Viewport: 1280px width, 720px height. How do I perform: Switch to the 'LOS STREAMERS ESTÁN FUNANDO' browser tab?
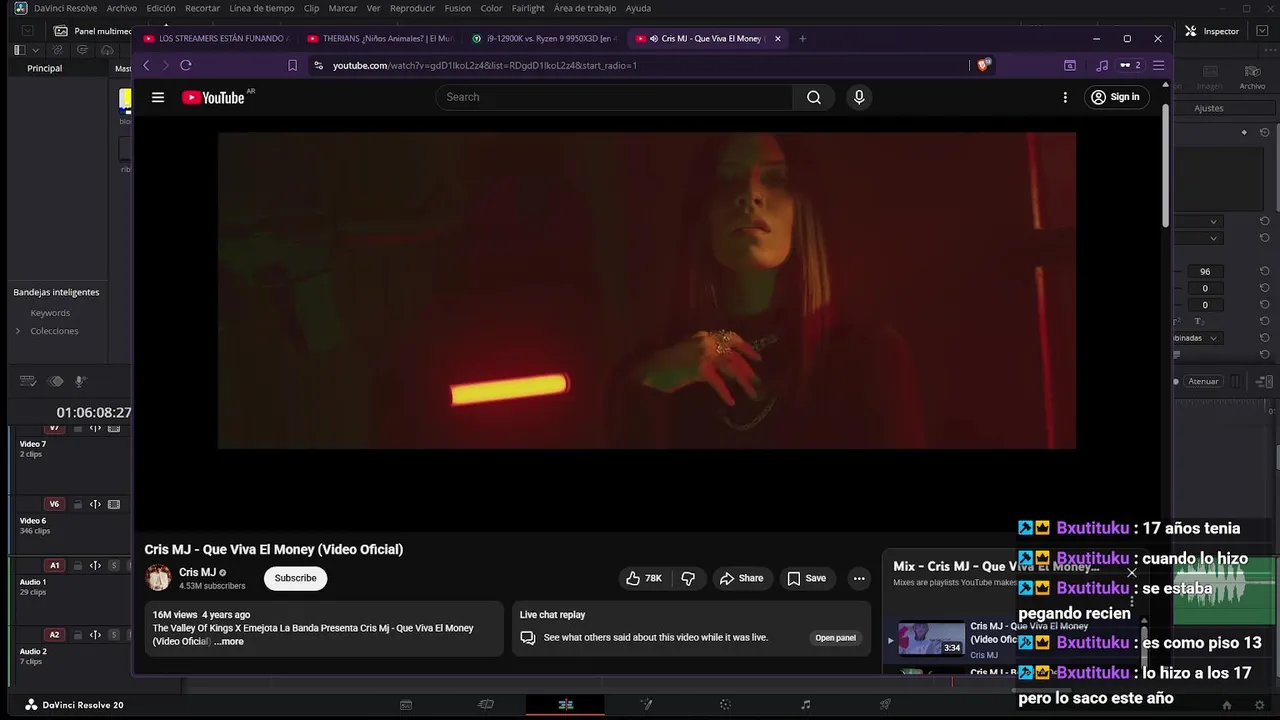(x=216, y=39)
